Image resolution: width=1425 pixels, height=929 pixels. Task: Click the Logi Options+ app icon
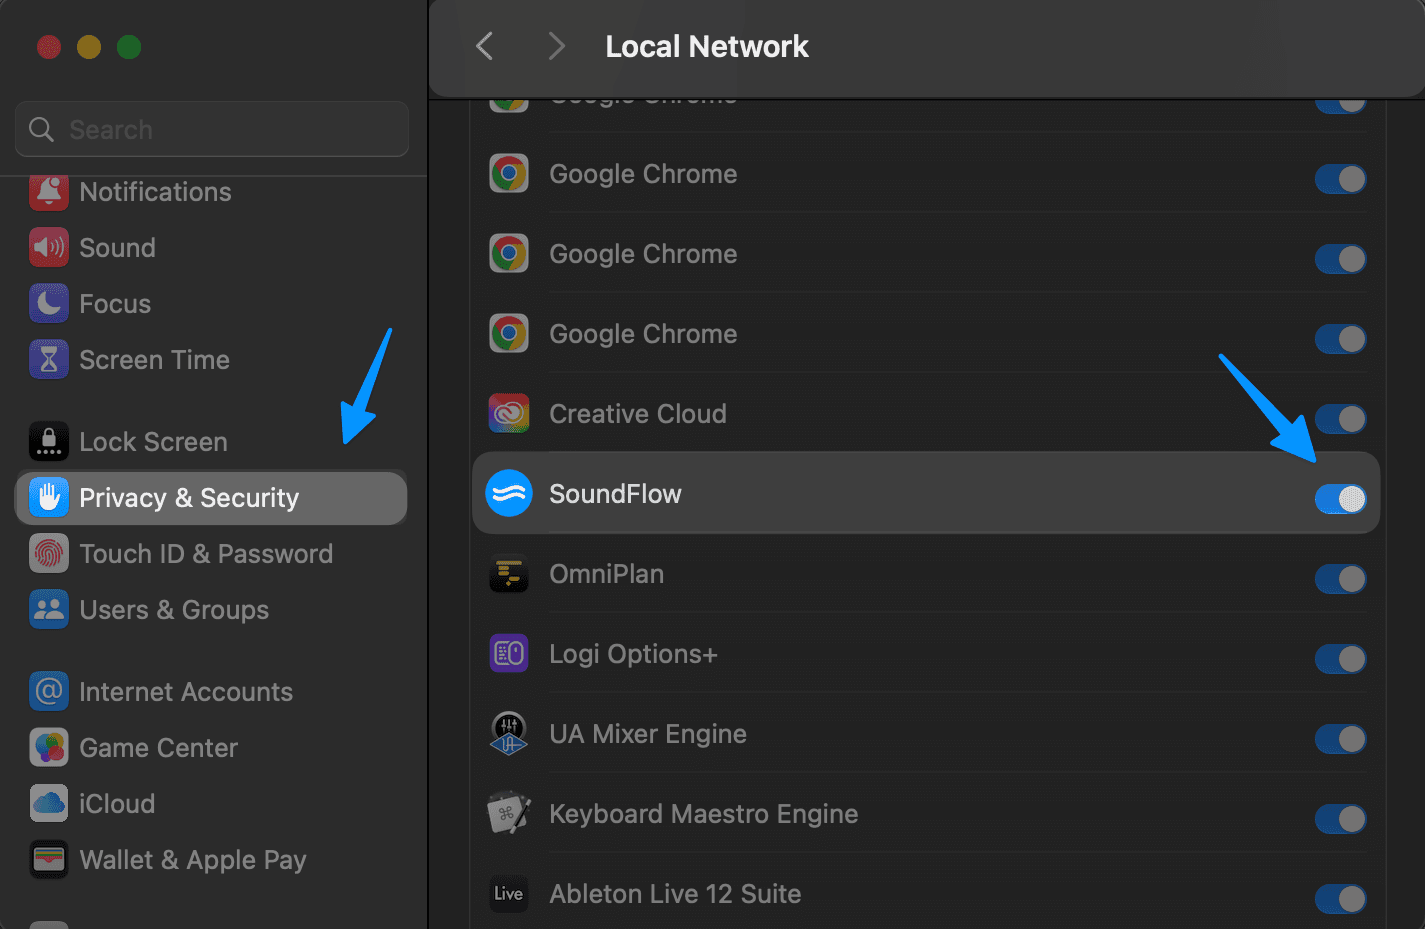[509, 654]
